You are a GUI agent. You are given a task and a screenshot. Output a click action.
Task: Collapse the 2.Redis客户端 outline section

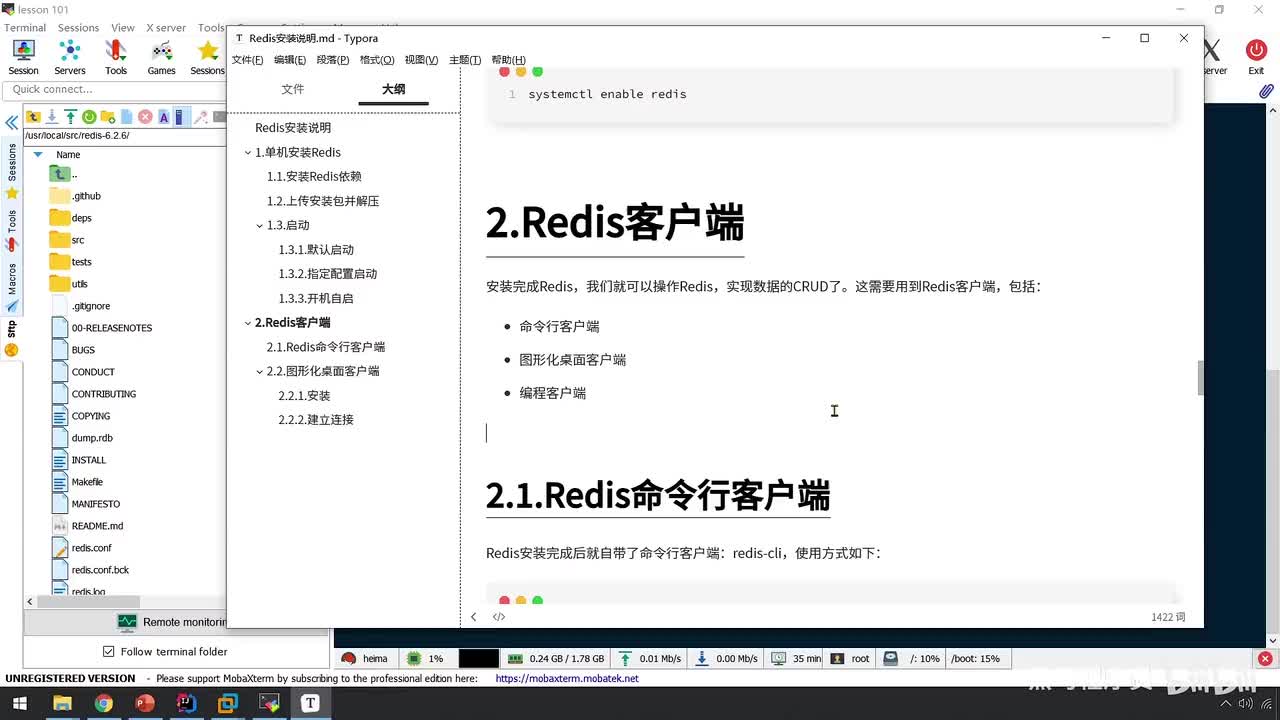click(247, 323)
